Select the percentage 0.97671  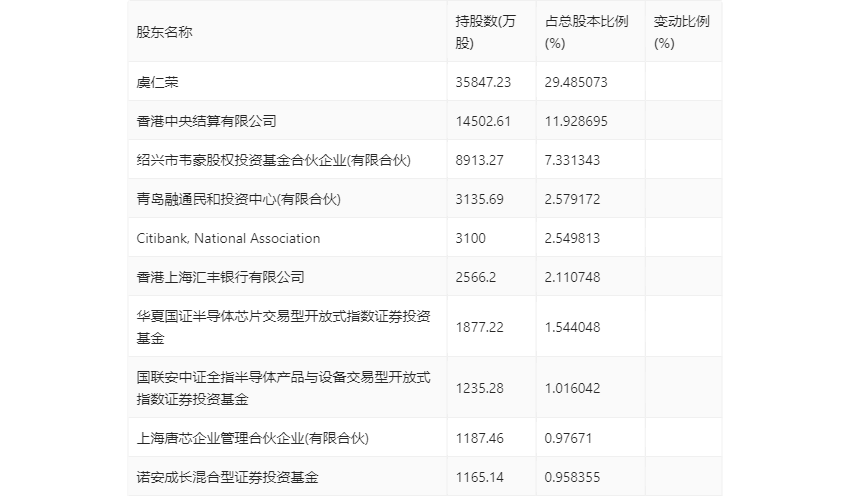click(x=568, y=438)
